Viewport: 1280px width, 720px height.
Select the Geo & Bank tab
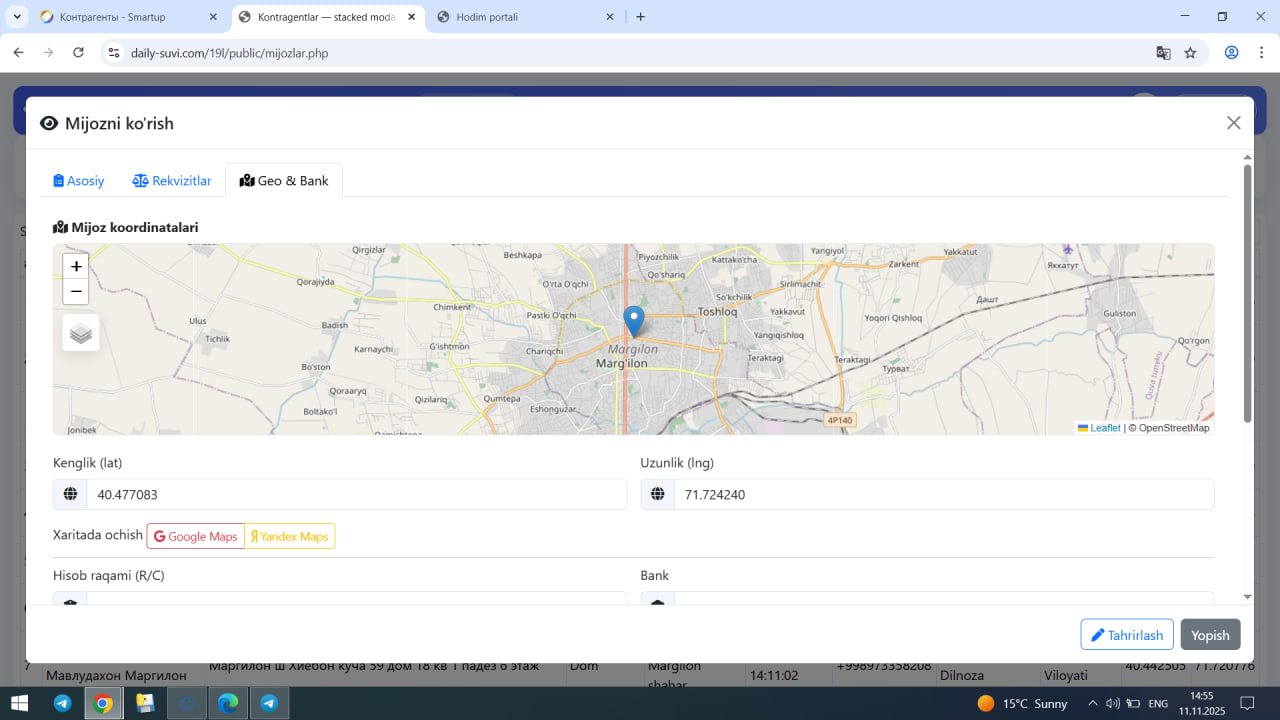(284, 181)
